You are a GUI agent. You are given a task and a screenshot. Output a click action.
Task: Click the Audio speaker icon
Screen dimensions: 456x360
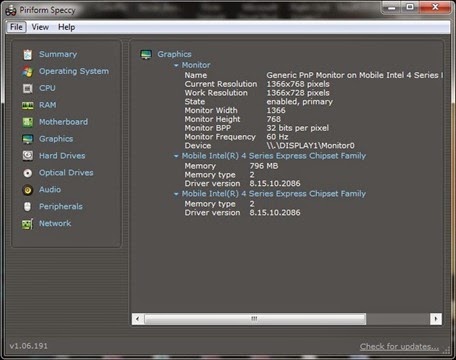point(28,190)
